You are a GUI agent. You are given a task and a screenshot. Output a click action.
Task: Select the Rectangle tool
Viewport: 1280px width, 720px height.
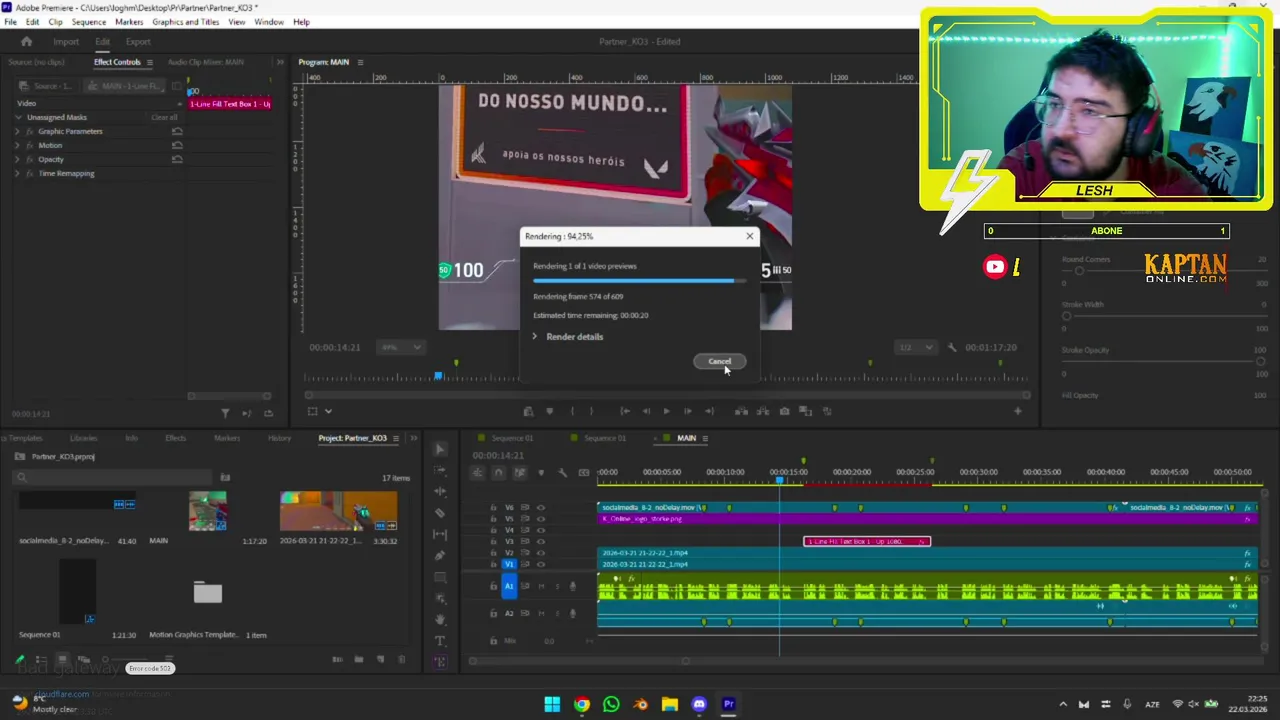tap(440, 577)
